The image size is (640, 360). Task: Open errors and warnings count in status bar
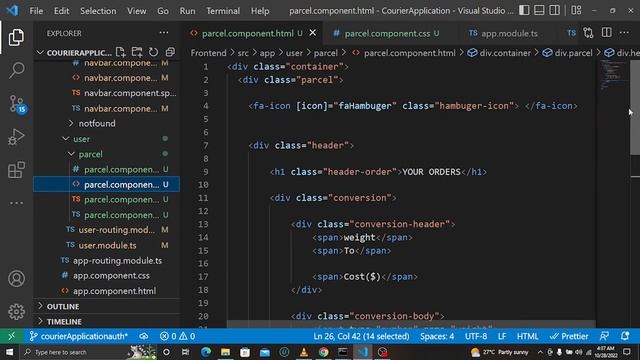(178, 336)
